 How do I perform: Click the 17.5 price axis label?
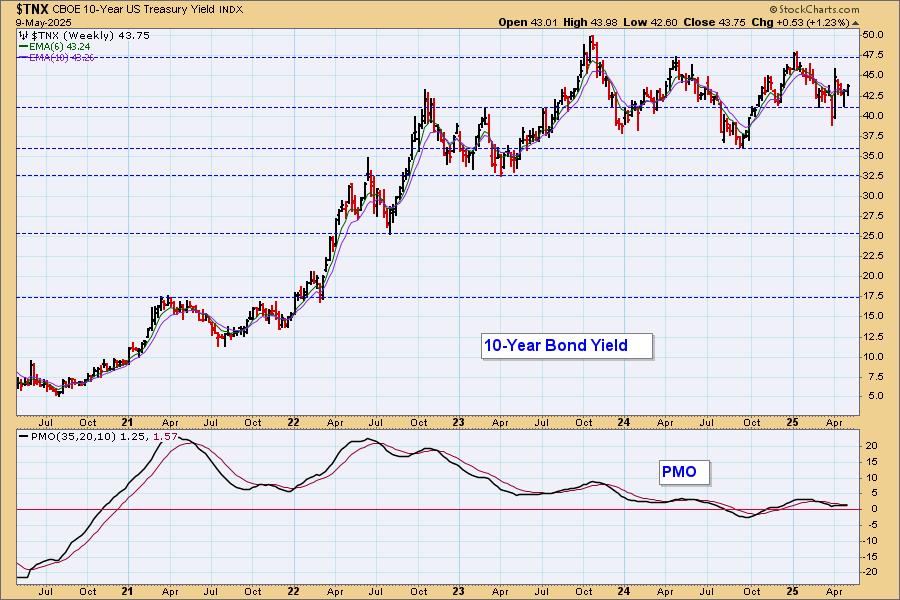pos(872,296)
